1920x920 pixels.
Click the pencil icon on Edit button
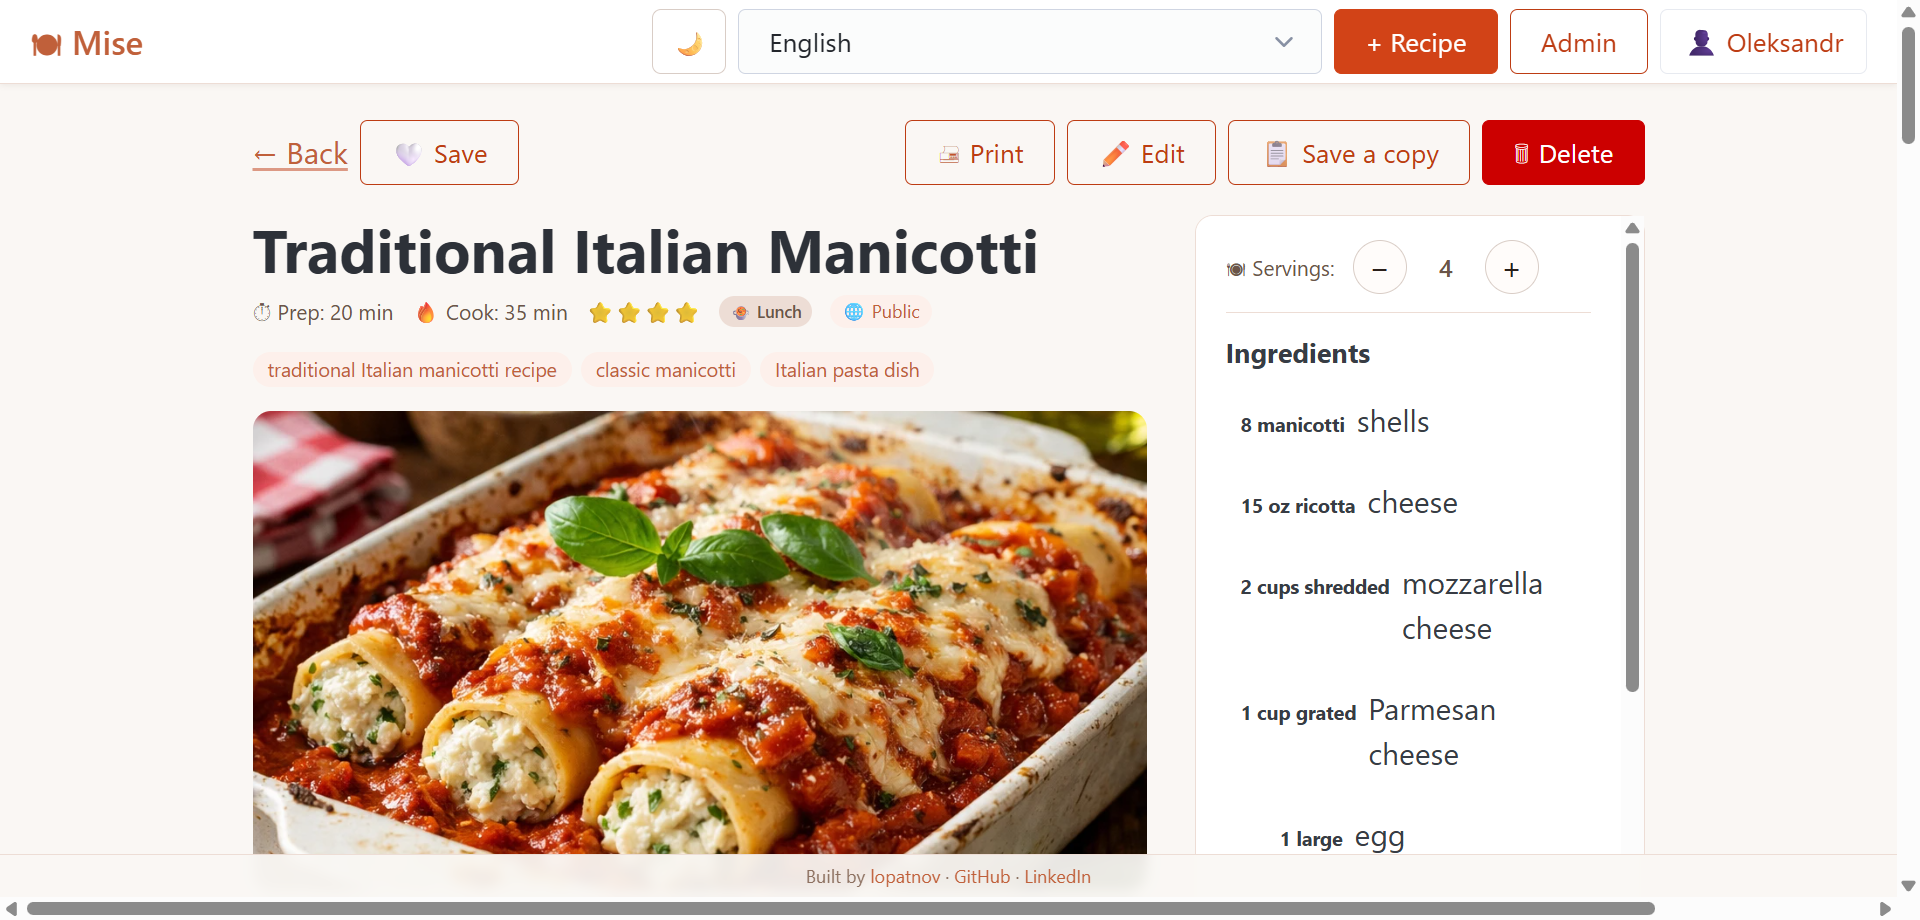click(x=1115, y=153)
